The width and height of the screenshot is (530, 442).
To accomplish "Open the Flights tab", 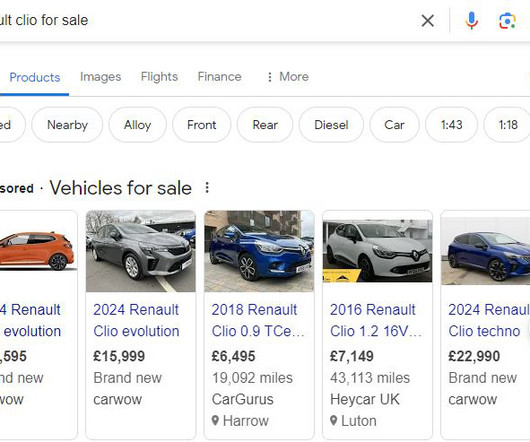I will click(159, 77).
